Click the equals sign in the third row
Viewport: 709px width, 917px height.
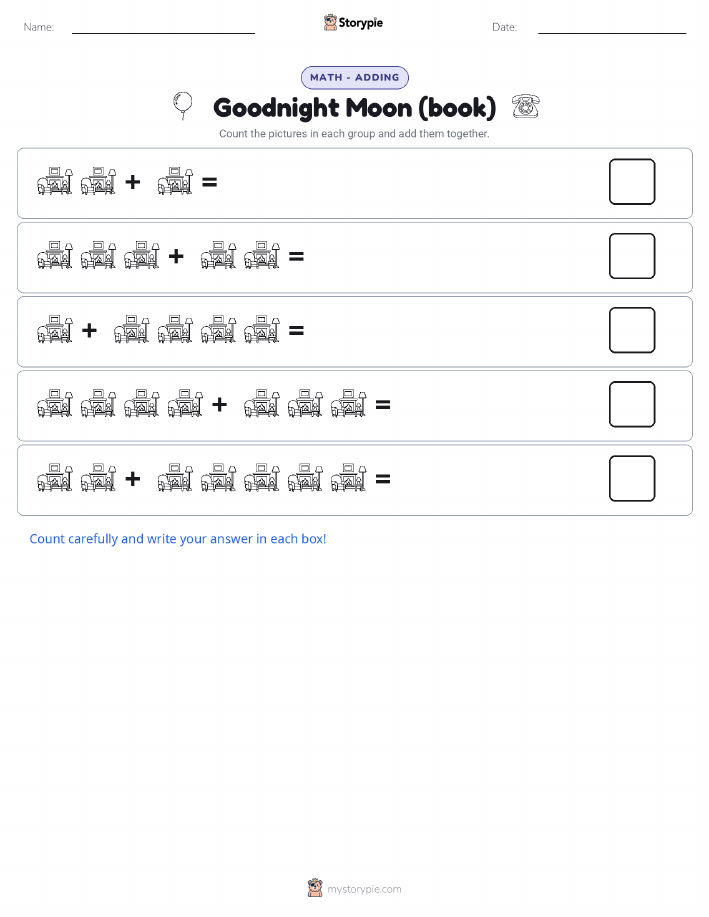point(297,330)
